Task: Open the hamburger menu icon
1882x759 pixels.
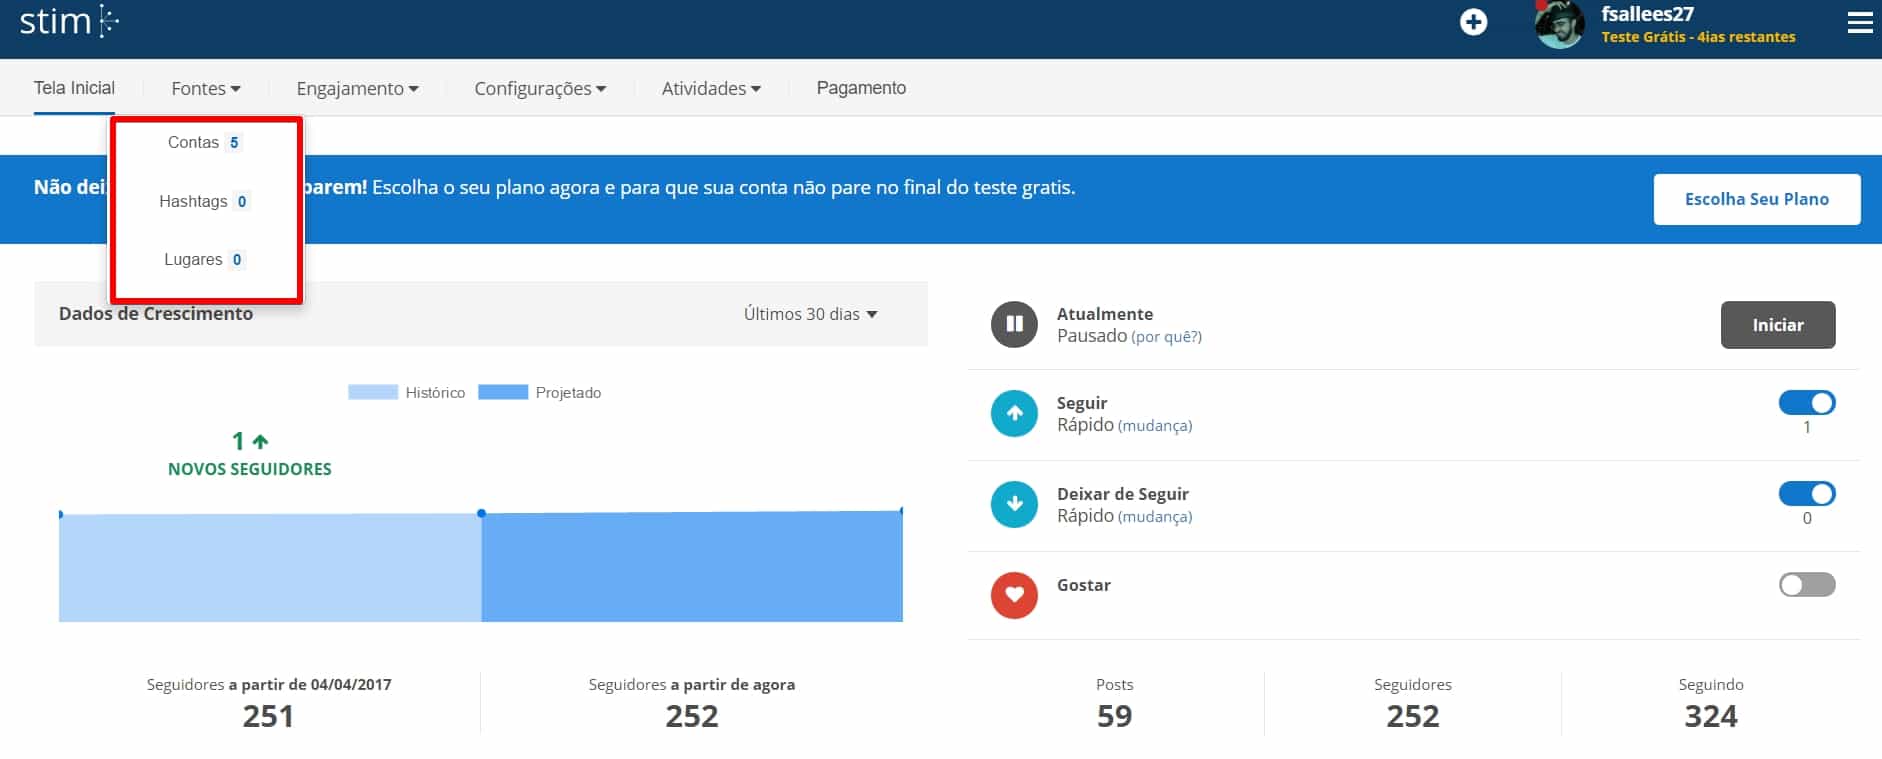Action: pyautogui.click(x=1860, y=22)
